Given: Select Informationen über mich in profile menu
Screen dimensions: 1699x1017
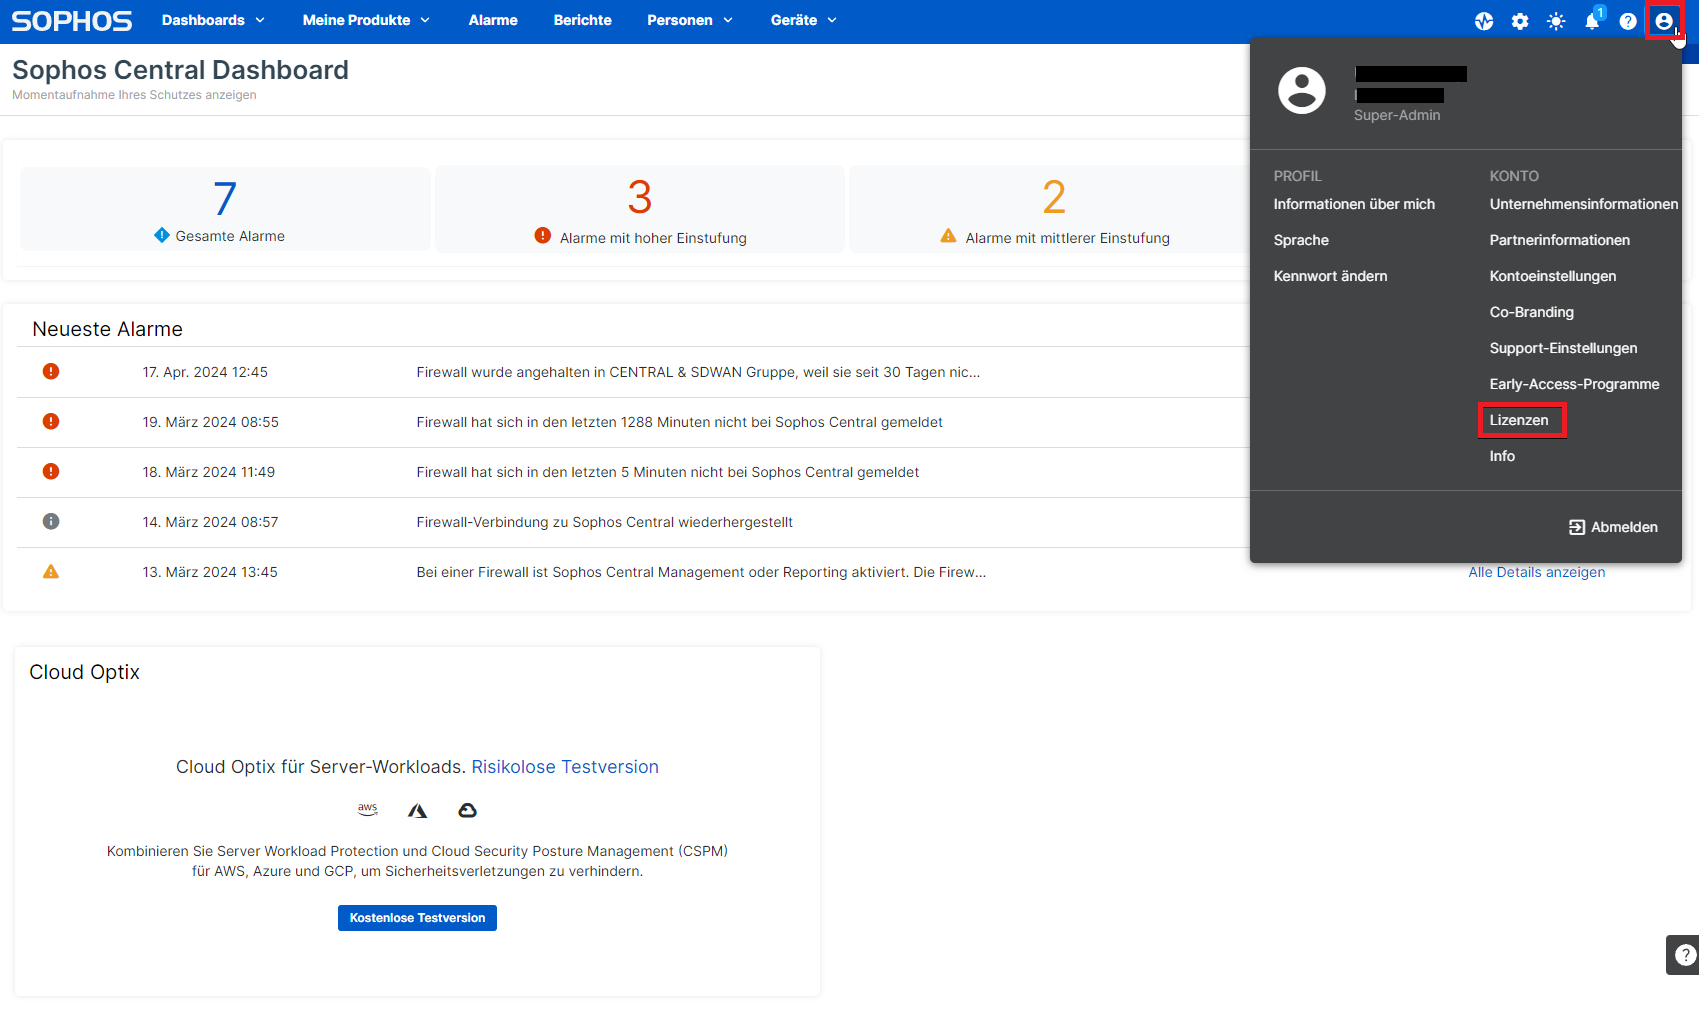Looking at the screenshot, I should (x=1354, y=204).
